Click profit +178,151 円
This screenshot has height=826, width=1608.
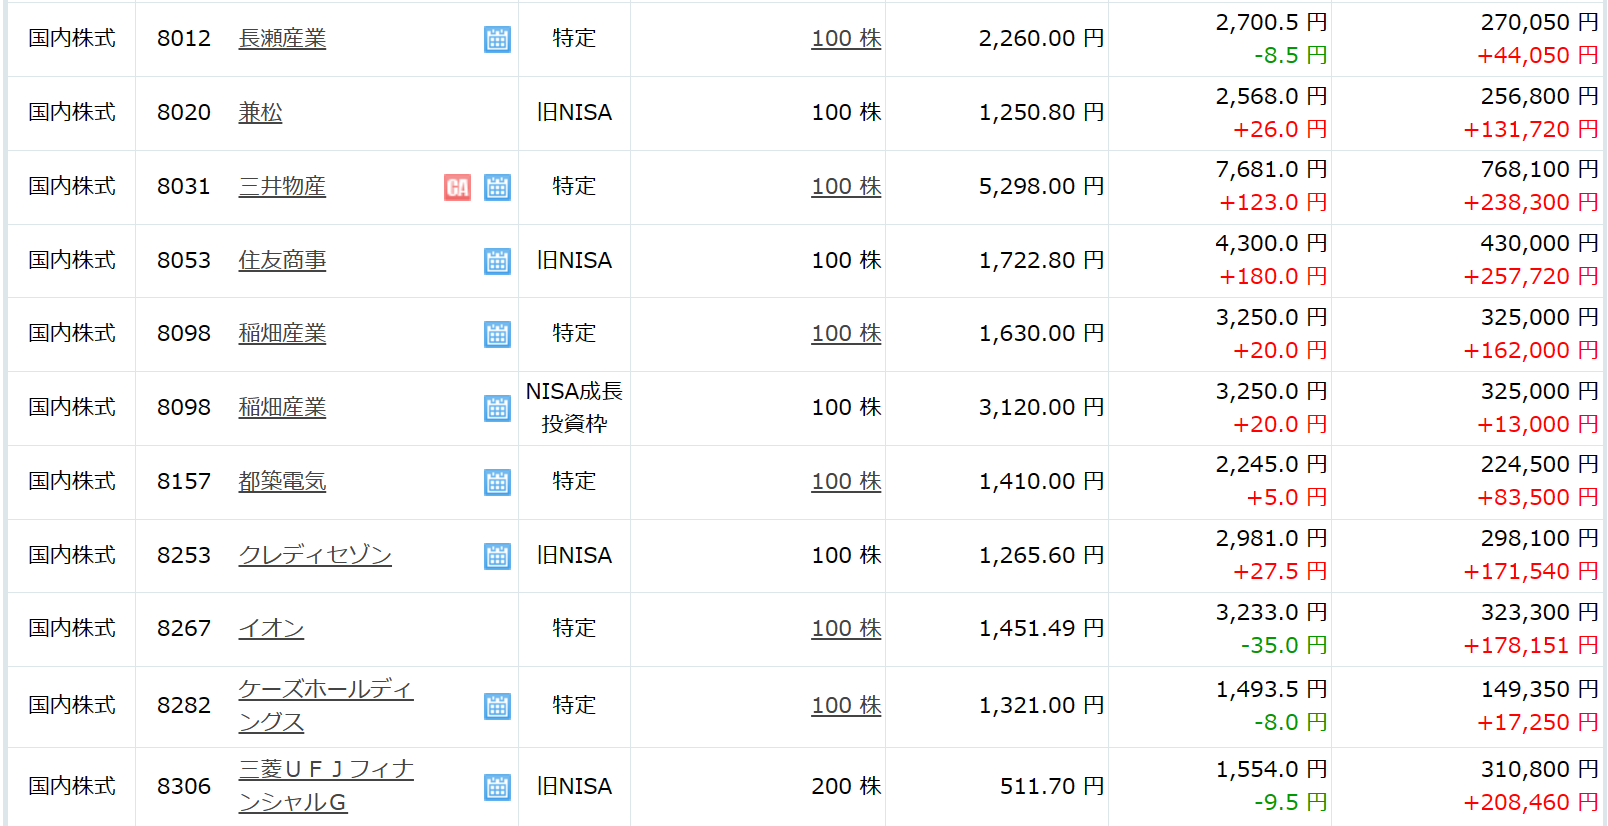(1531, 645)
